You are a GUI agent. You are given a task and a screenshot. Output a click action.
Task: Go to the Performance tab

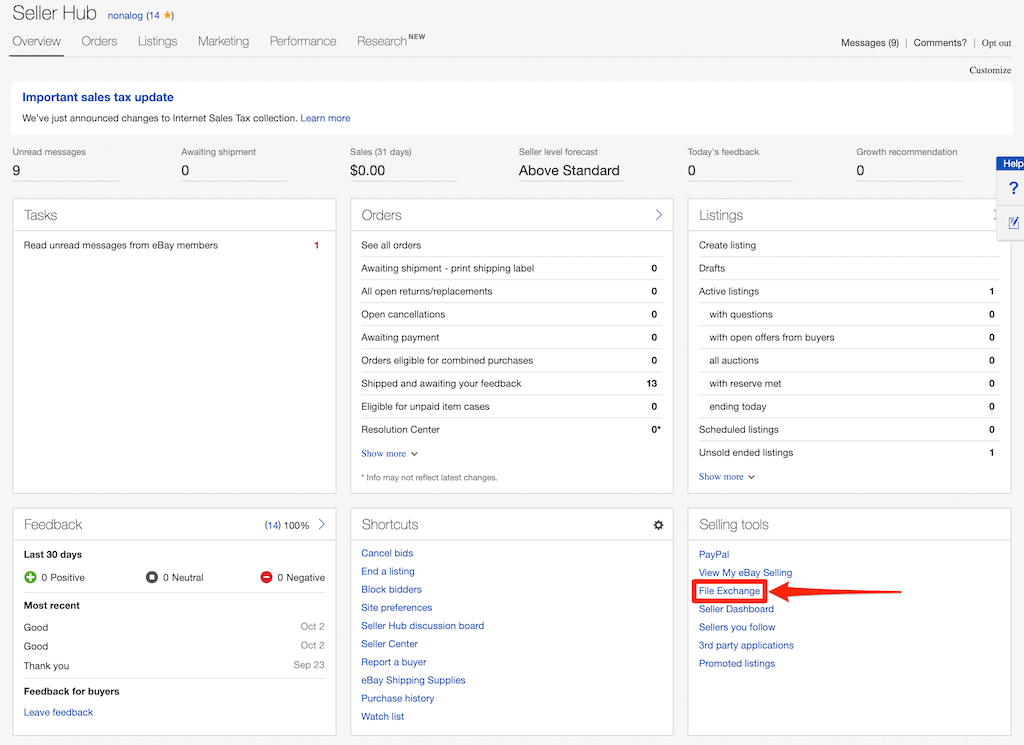point(303,41)
